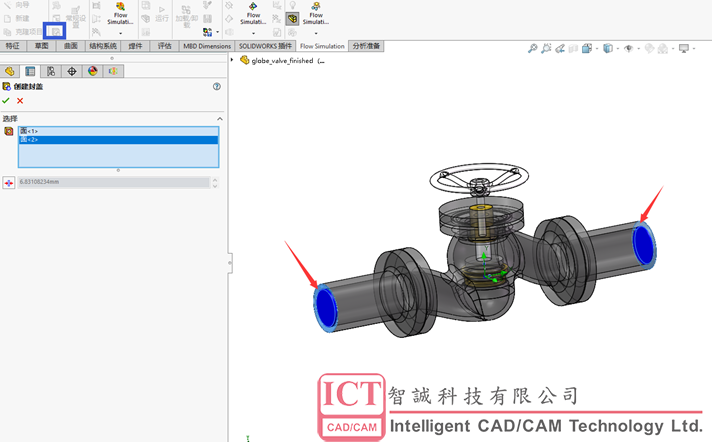712x442 pixels.
Task: Toggle the highlighted Flow Simulation cube button
Action: 292,18
